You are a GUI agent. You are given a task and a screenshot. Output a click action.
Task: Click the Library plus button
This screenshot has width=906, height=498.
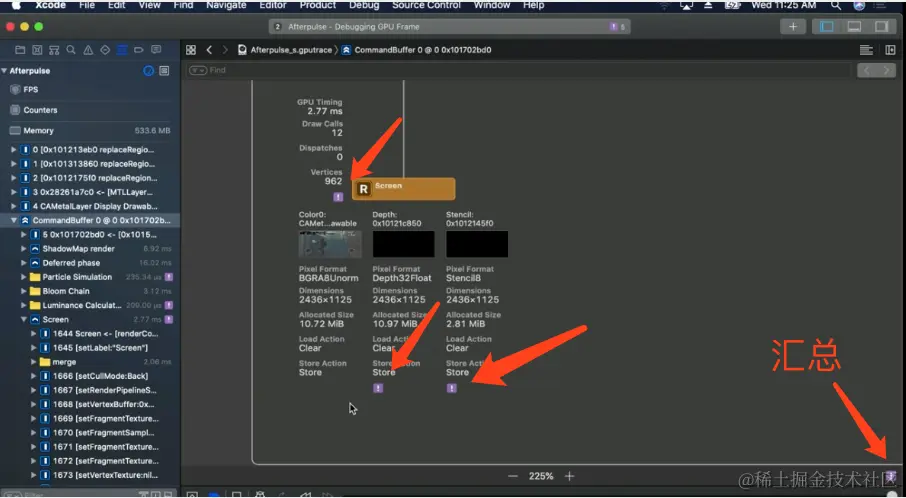point(793,27)
